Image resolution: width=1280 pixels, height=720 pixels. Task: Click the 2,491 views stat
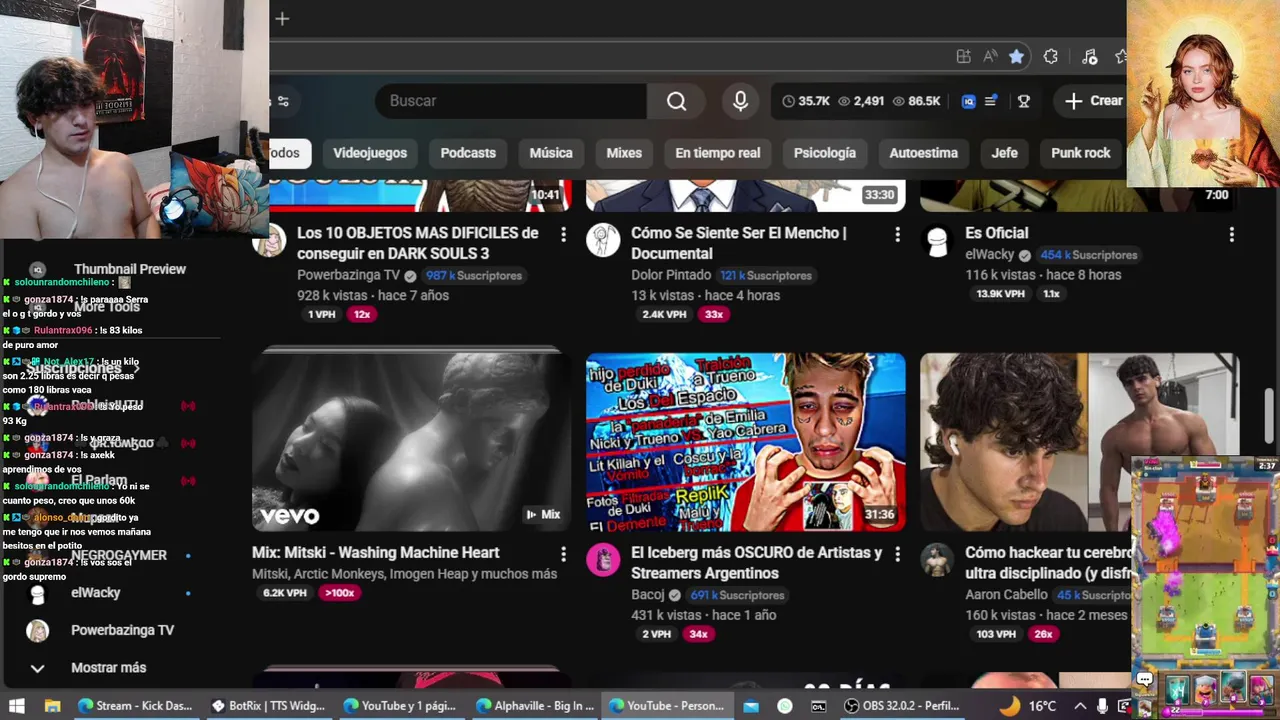click(x=861, y=101)
